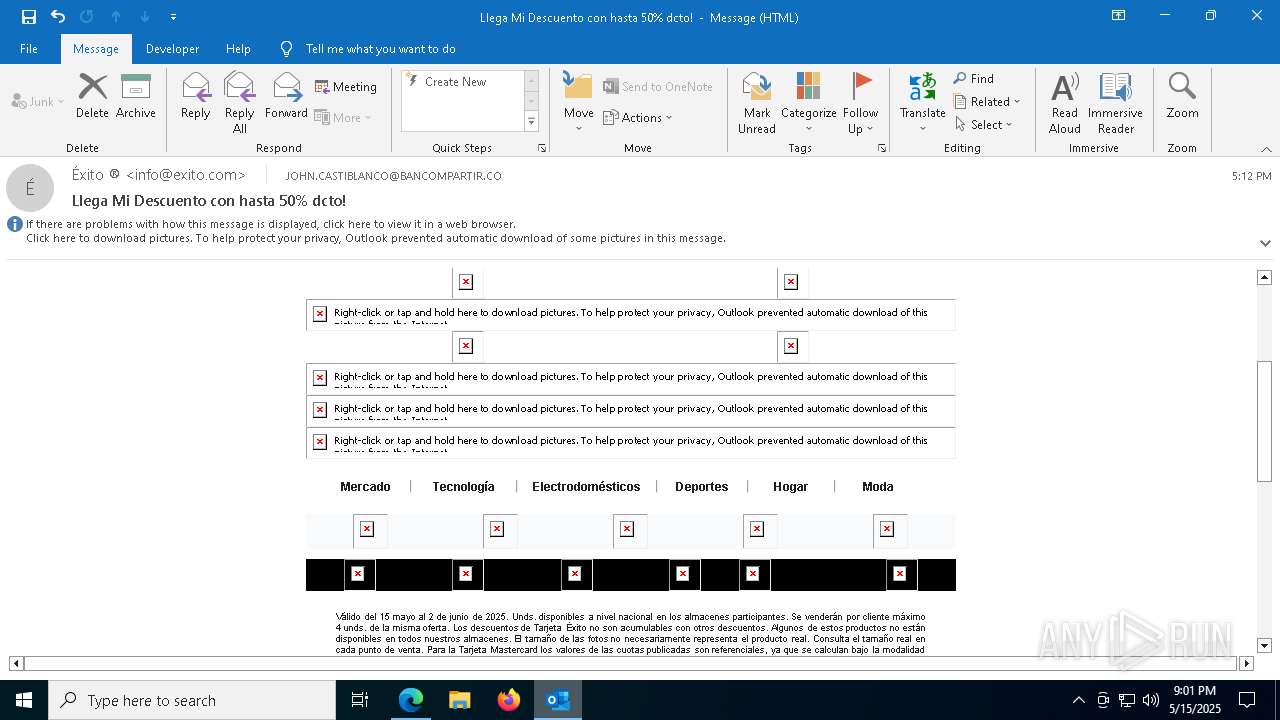Launch Microsoft Edge from taskbar

pos(411,700)
